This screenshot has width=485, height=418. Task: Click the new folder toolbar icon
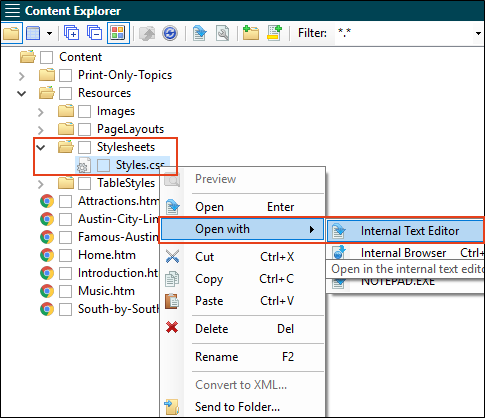coord(251,33)
